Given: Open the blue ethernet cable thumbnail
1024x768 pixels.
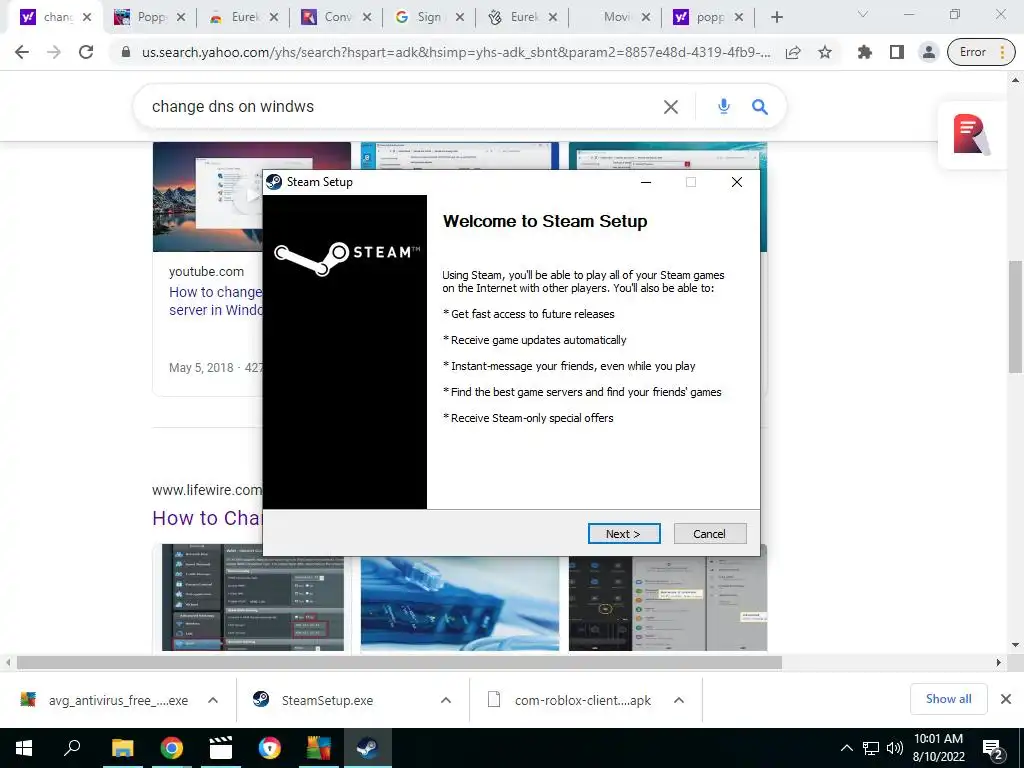Looking at the screenshot, I should click(x=460, y=603).
